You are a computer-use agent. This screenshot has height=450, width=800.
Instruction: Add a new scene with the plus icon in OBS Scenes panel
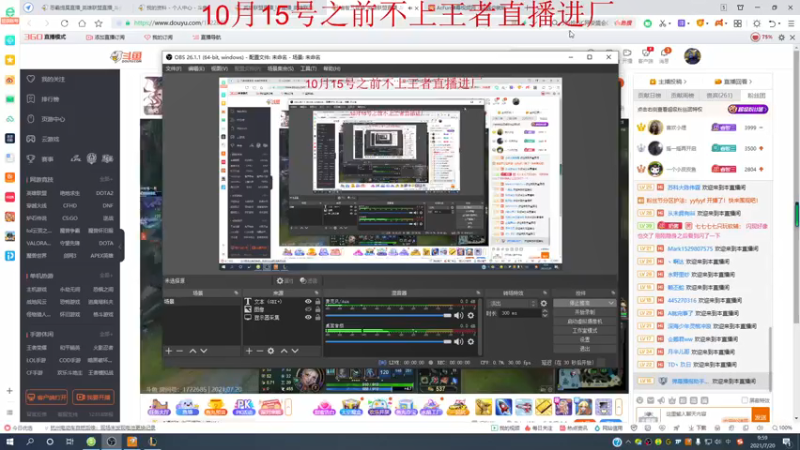point(169,351)
